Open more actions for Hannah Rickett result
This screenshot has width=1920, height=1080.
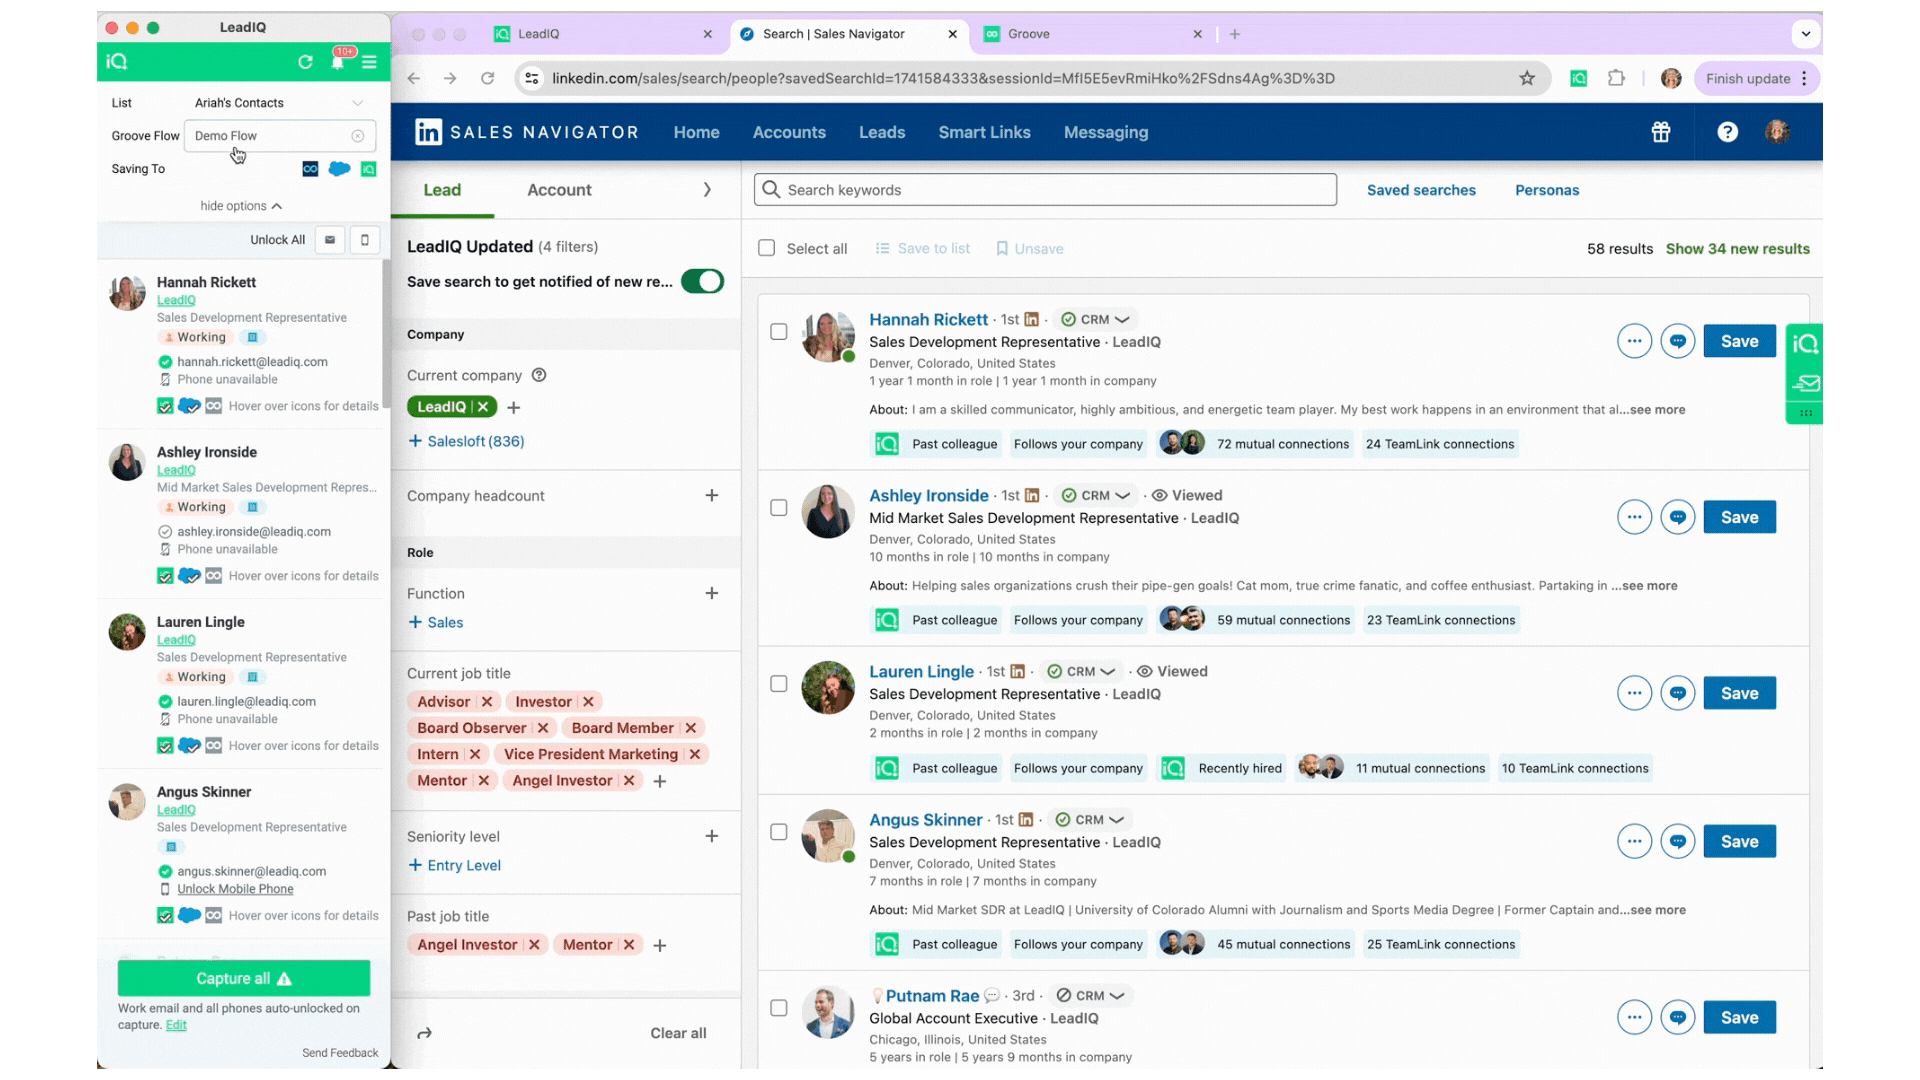point(1634,341)
